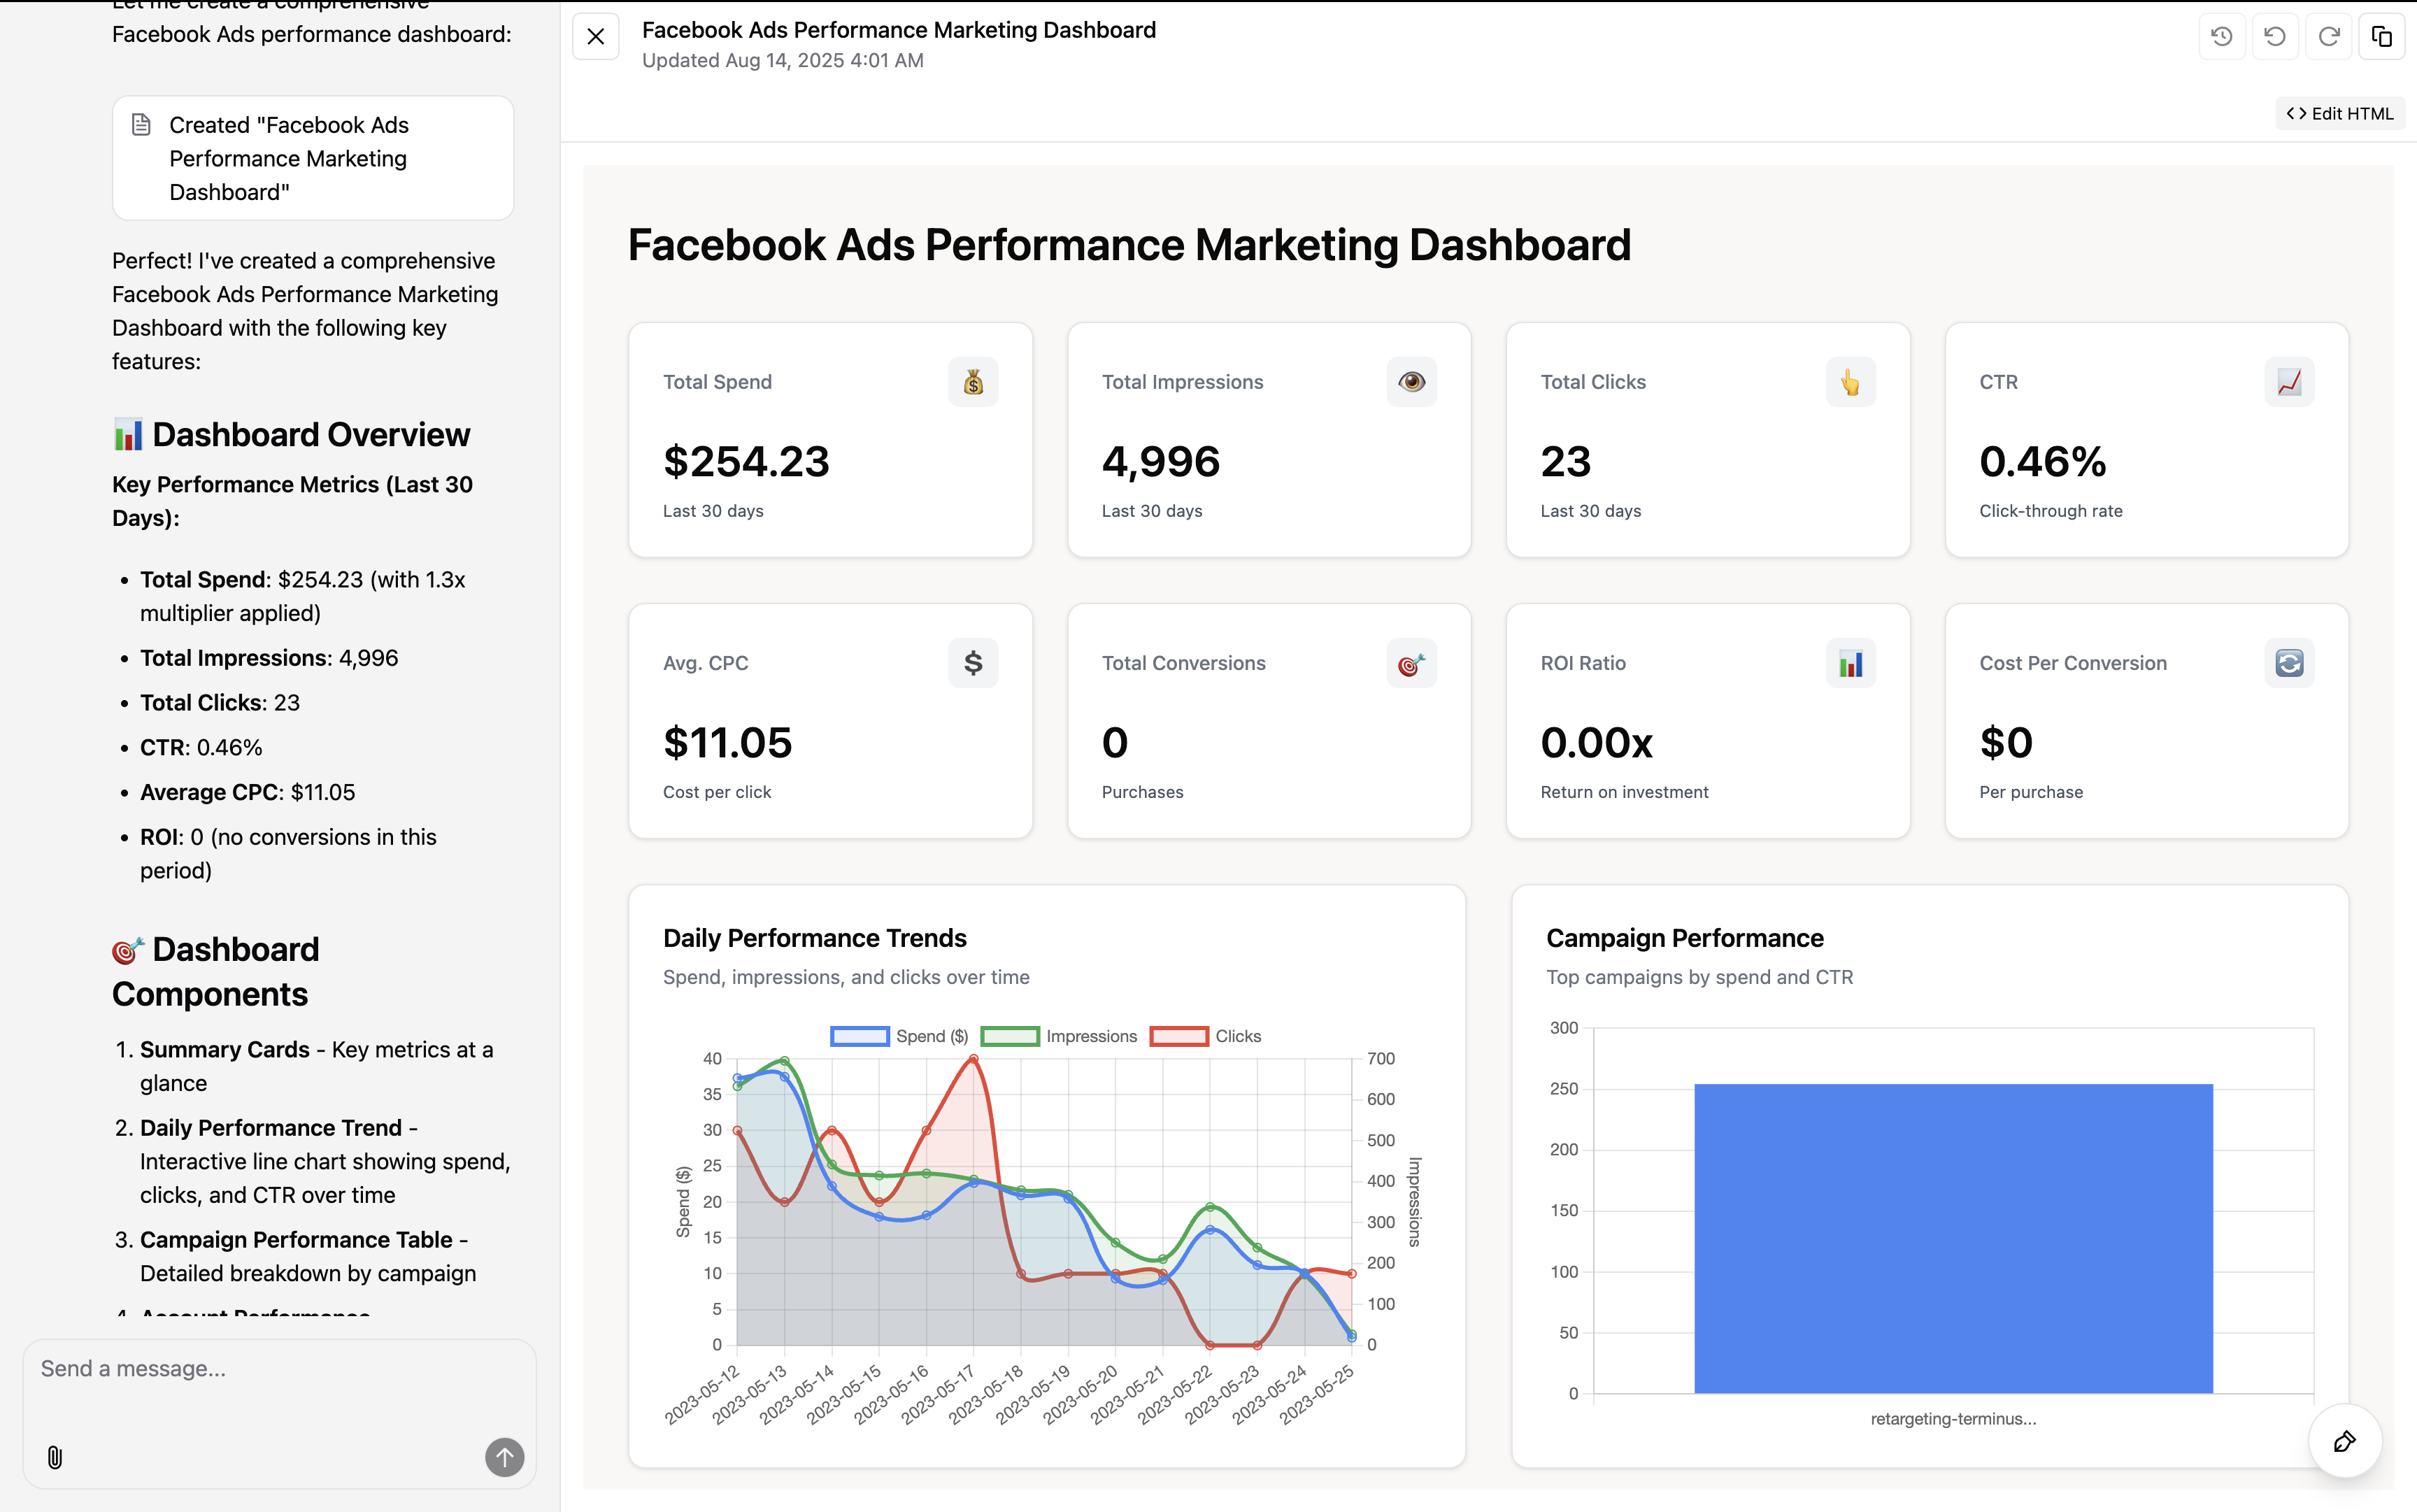The image size is (2417, 1512).
Task: Click the target emoji beside Dashboard Components
Action: pos(128,950)
